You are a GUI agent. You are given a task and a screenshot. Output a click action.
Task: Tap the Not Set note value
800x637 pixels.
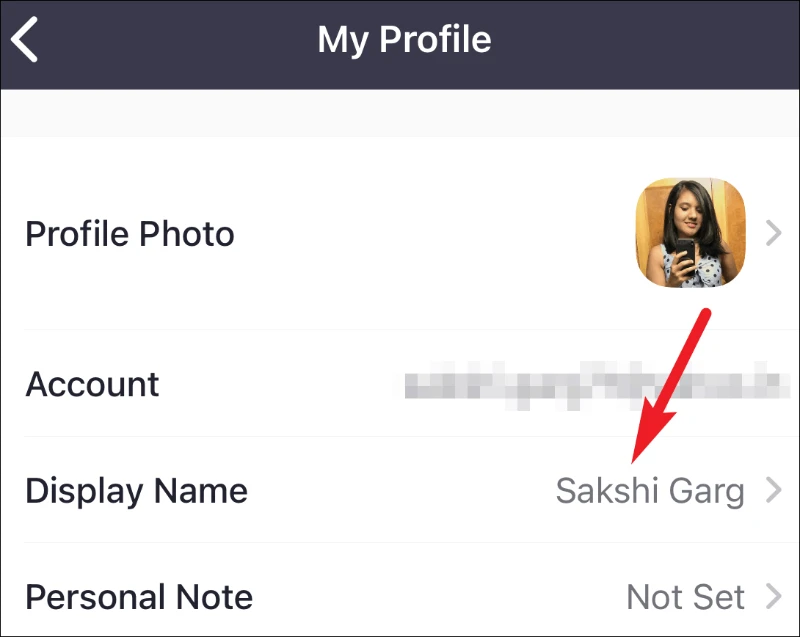685,597
